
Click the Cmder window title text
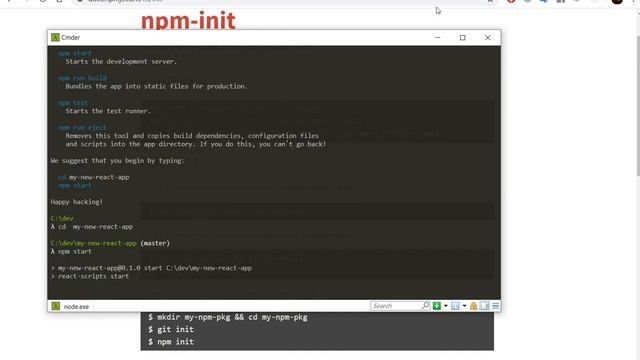coord(71,38)
